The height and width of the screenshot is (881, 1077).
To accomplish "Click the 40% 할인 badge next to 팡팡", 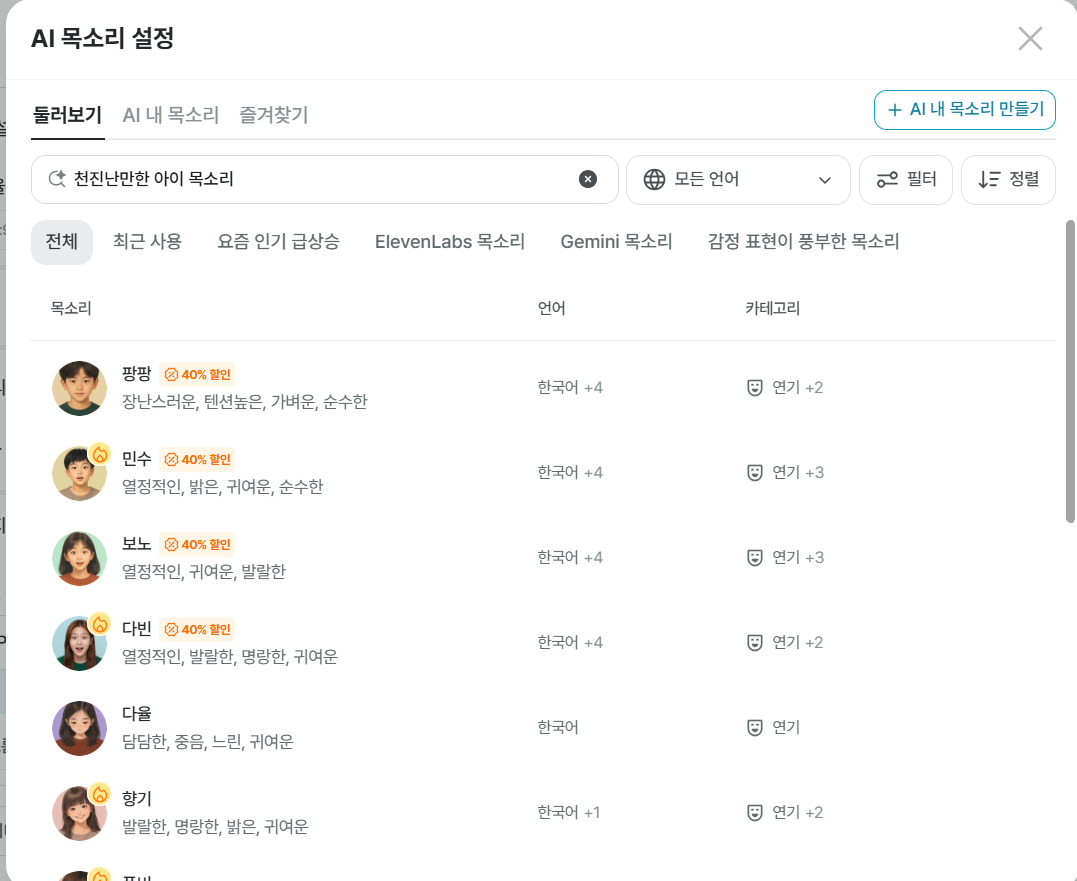I will [197, 374].
